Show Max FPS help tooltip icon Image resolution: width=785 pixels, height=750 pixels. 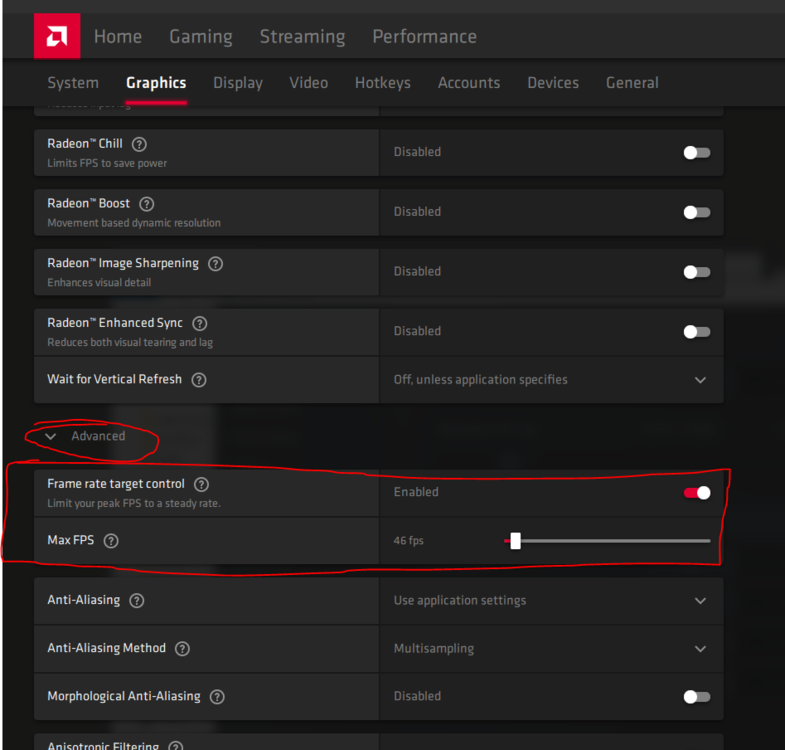point(111,541)
